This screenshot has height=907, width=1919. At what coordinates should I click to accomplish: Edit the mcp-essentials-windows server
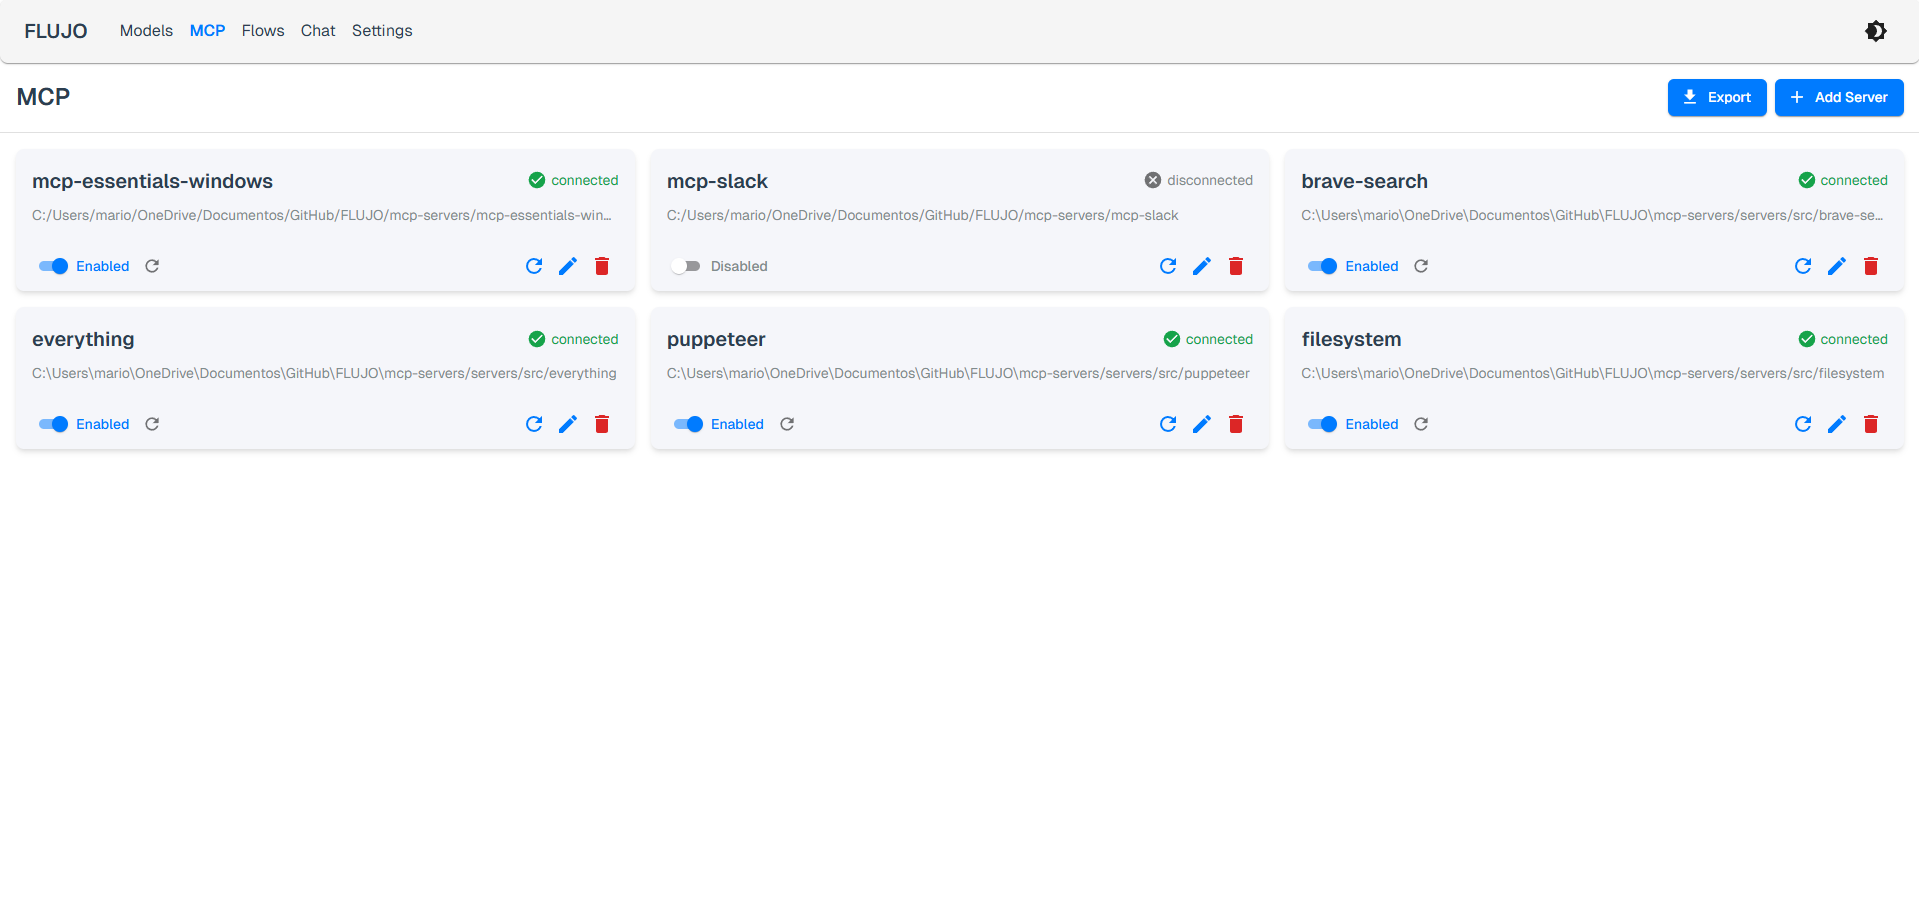tap(568, 266)
